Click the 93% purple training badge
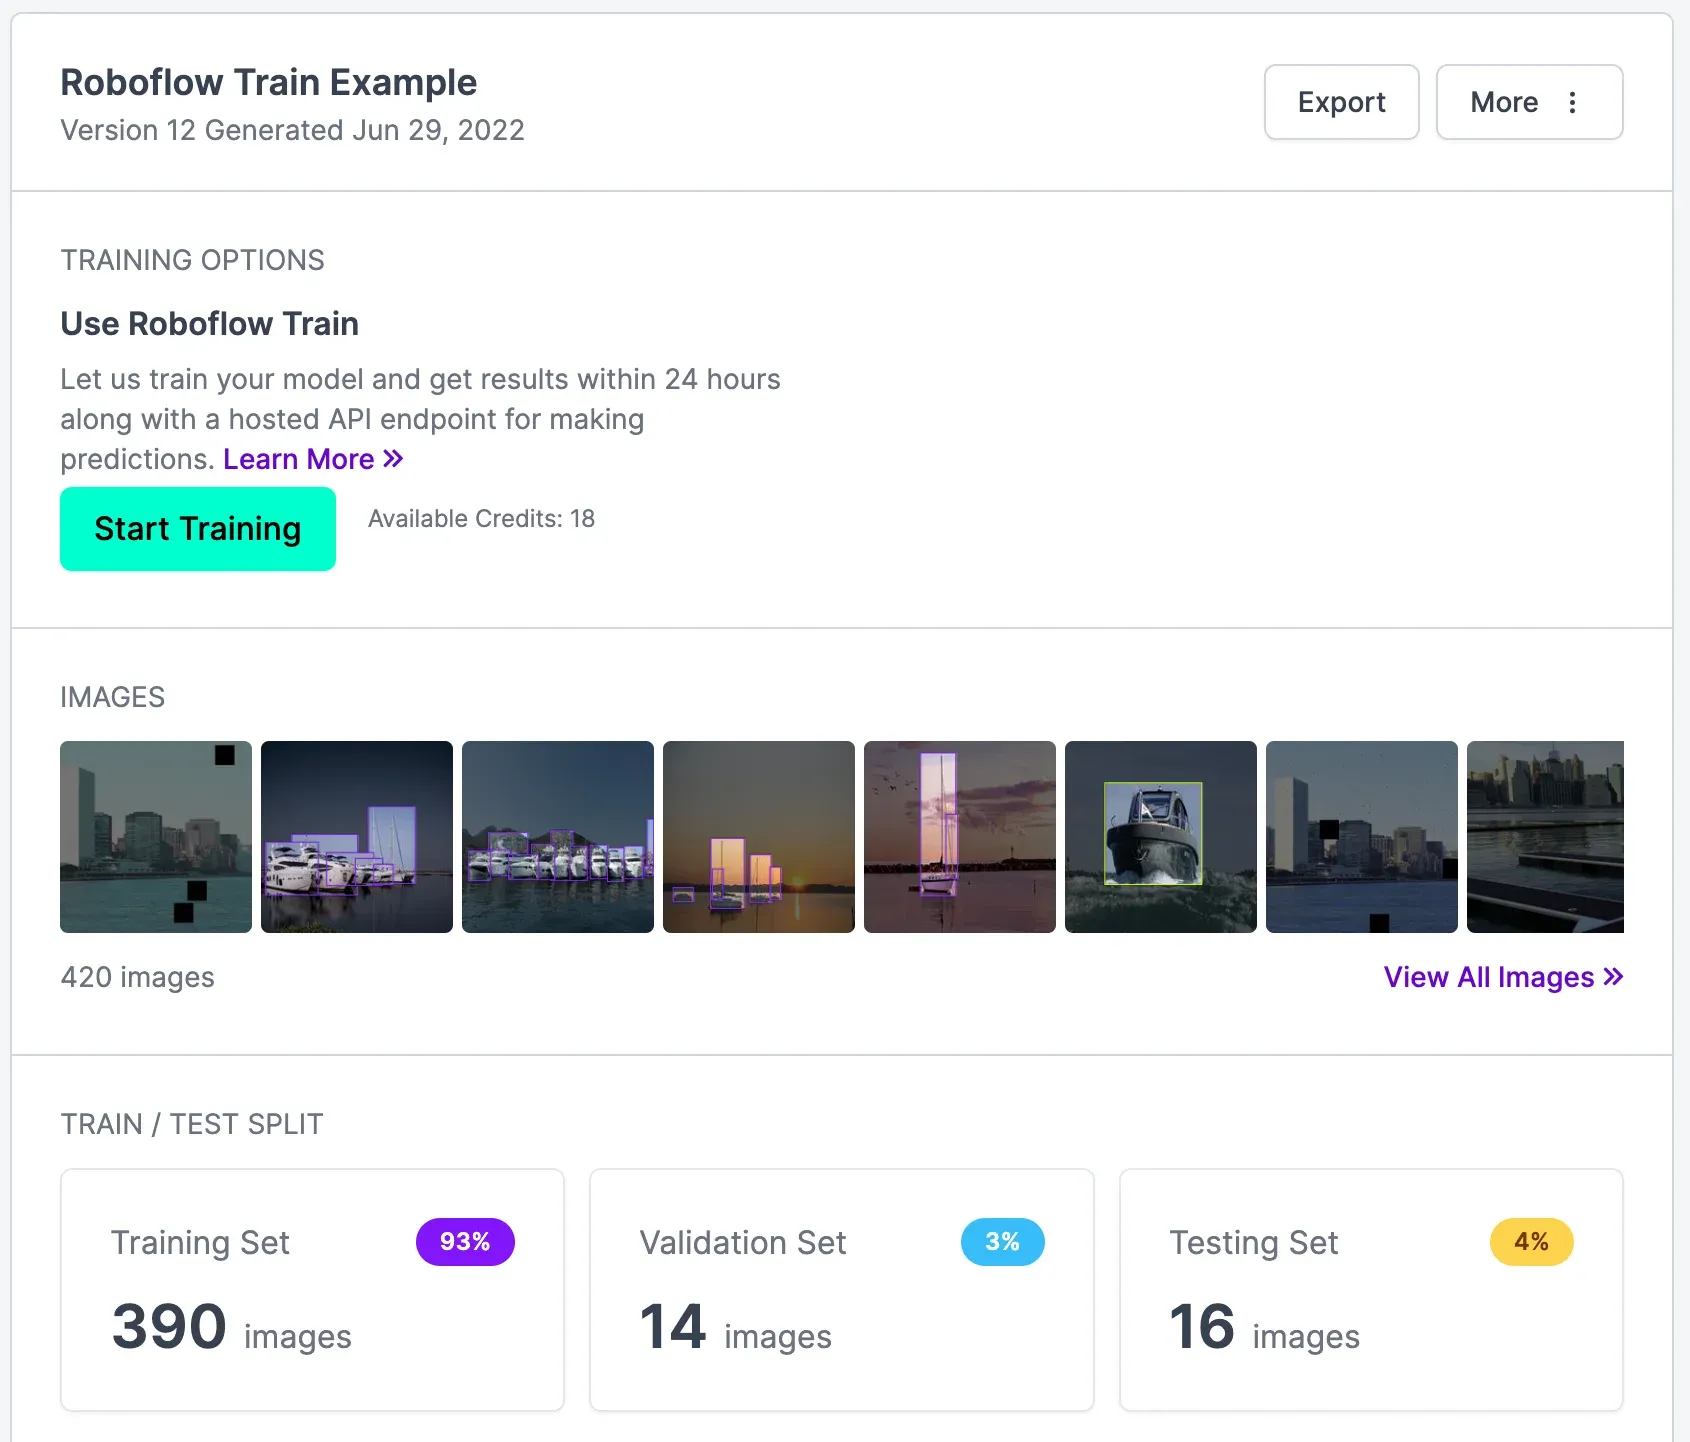The height and width of the screenshot is (1442, 1690). click(465, 1242)
